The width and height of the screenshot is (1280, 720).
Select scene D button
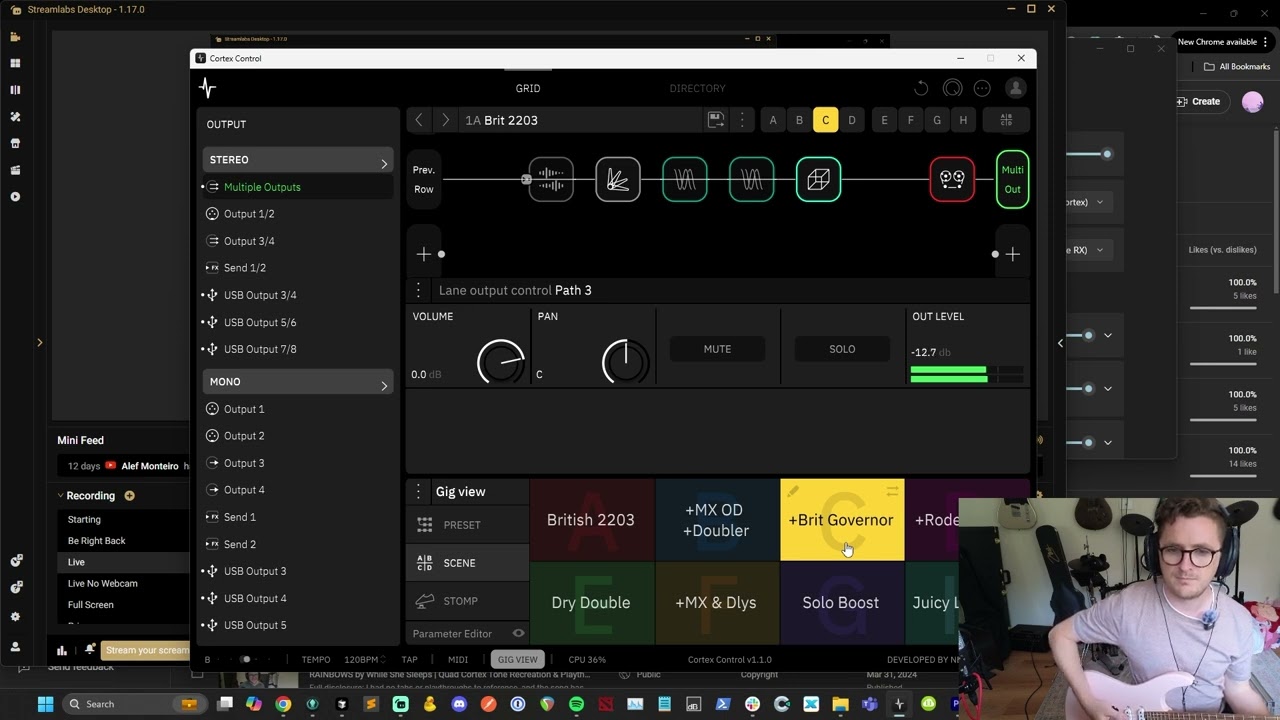point(852,120)
